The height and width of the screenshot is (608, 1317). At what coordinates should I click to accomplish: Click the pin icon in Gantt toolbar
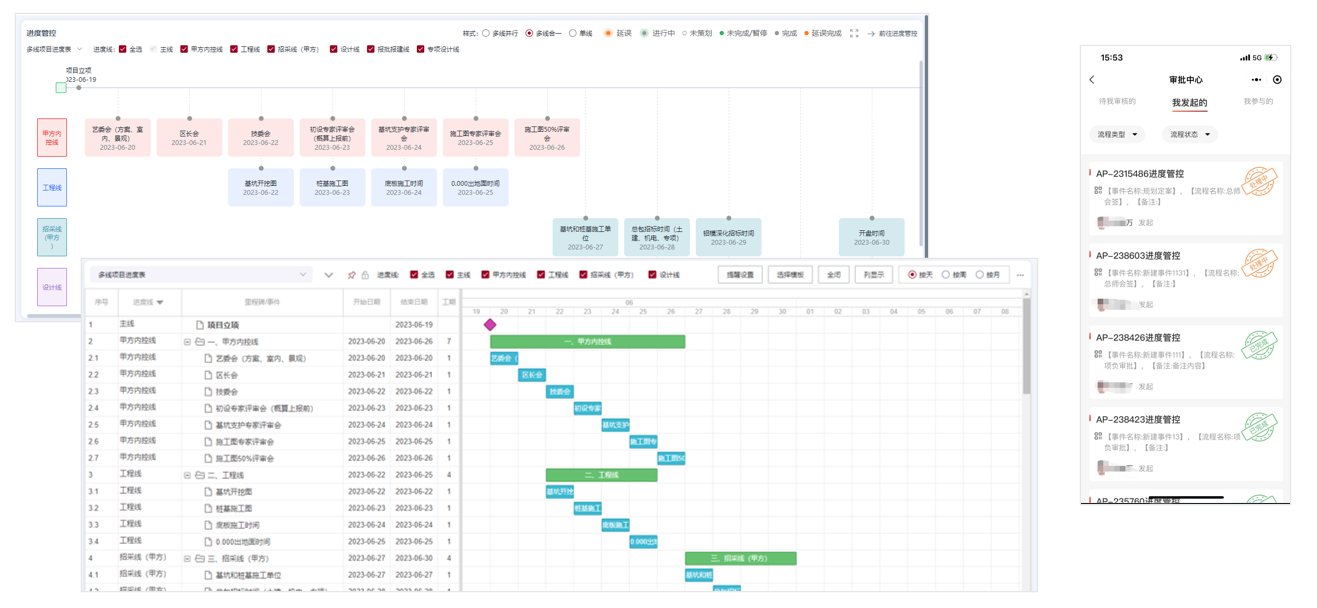pyautogui.click(x=351, y=275)
